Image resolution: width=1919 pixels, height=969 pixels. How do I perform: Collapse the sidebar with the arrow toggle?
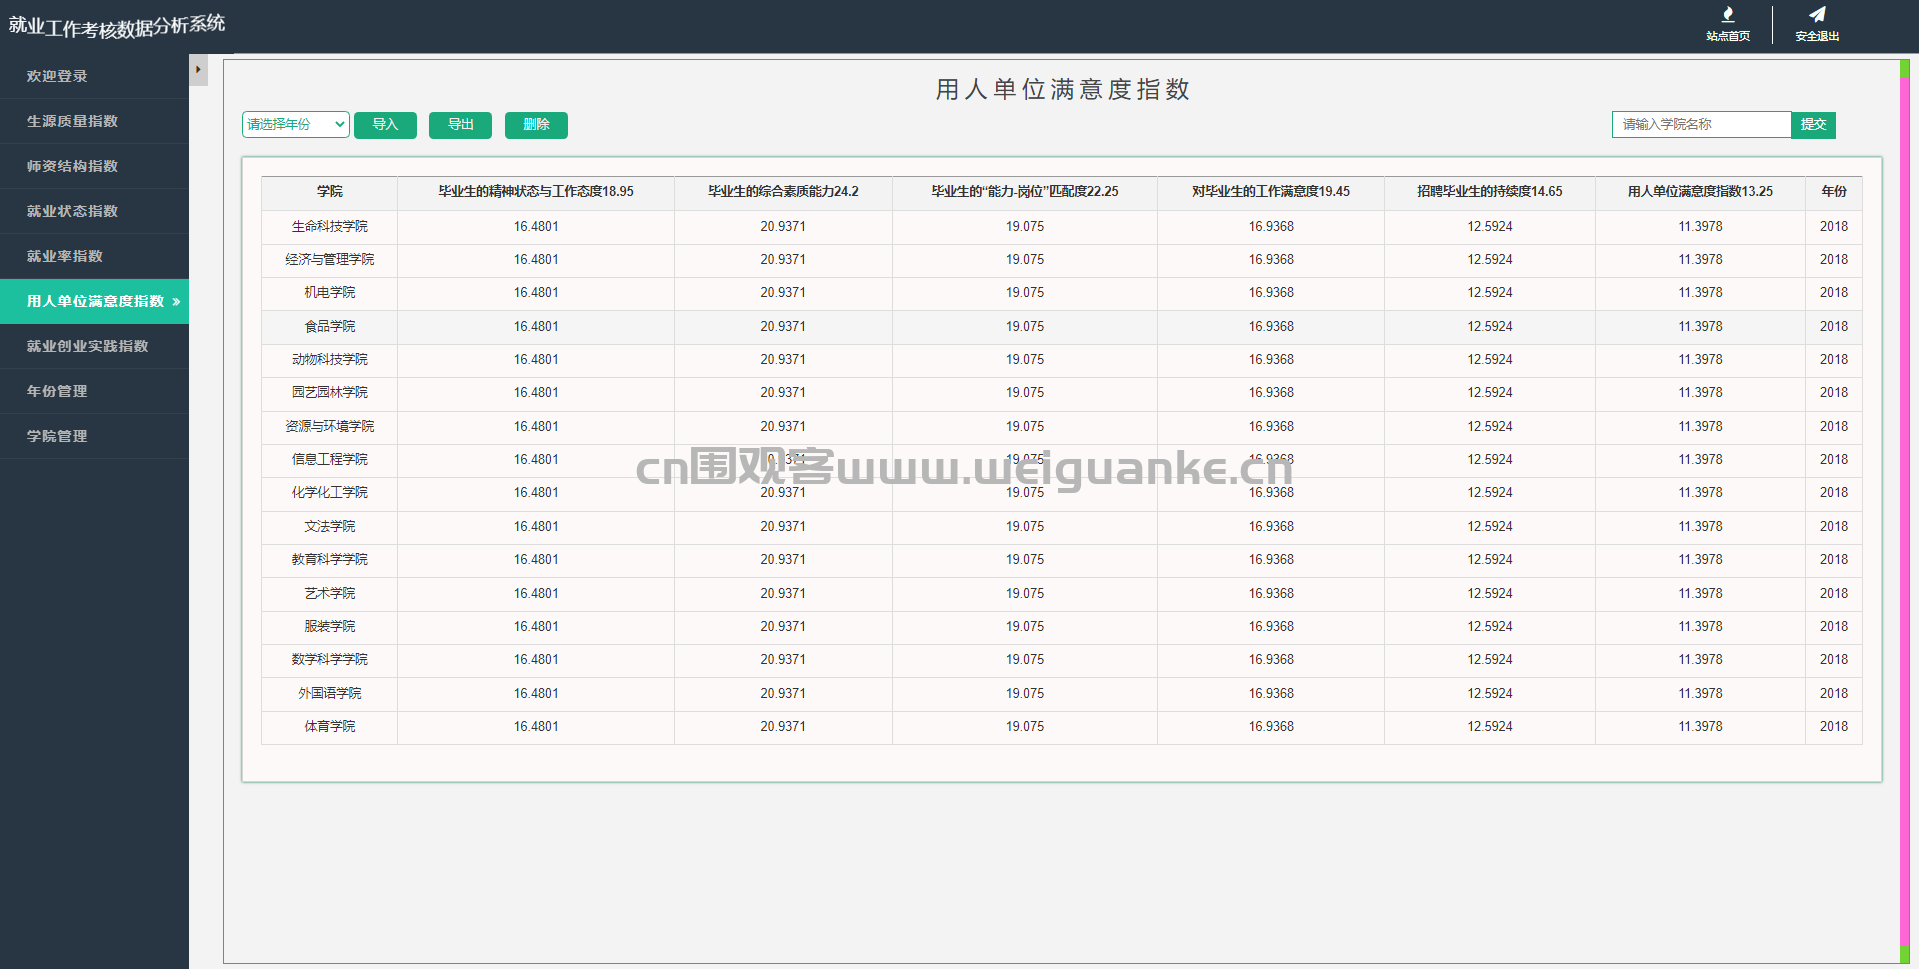pyautogui.click(x=198, y=70)
